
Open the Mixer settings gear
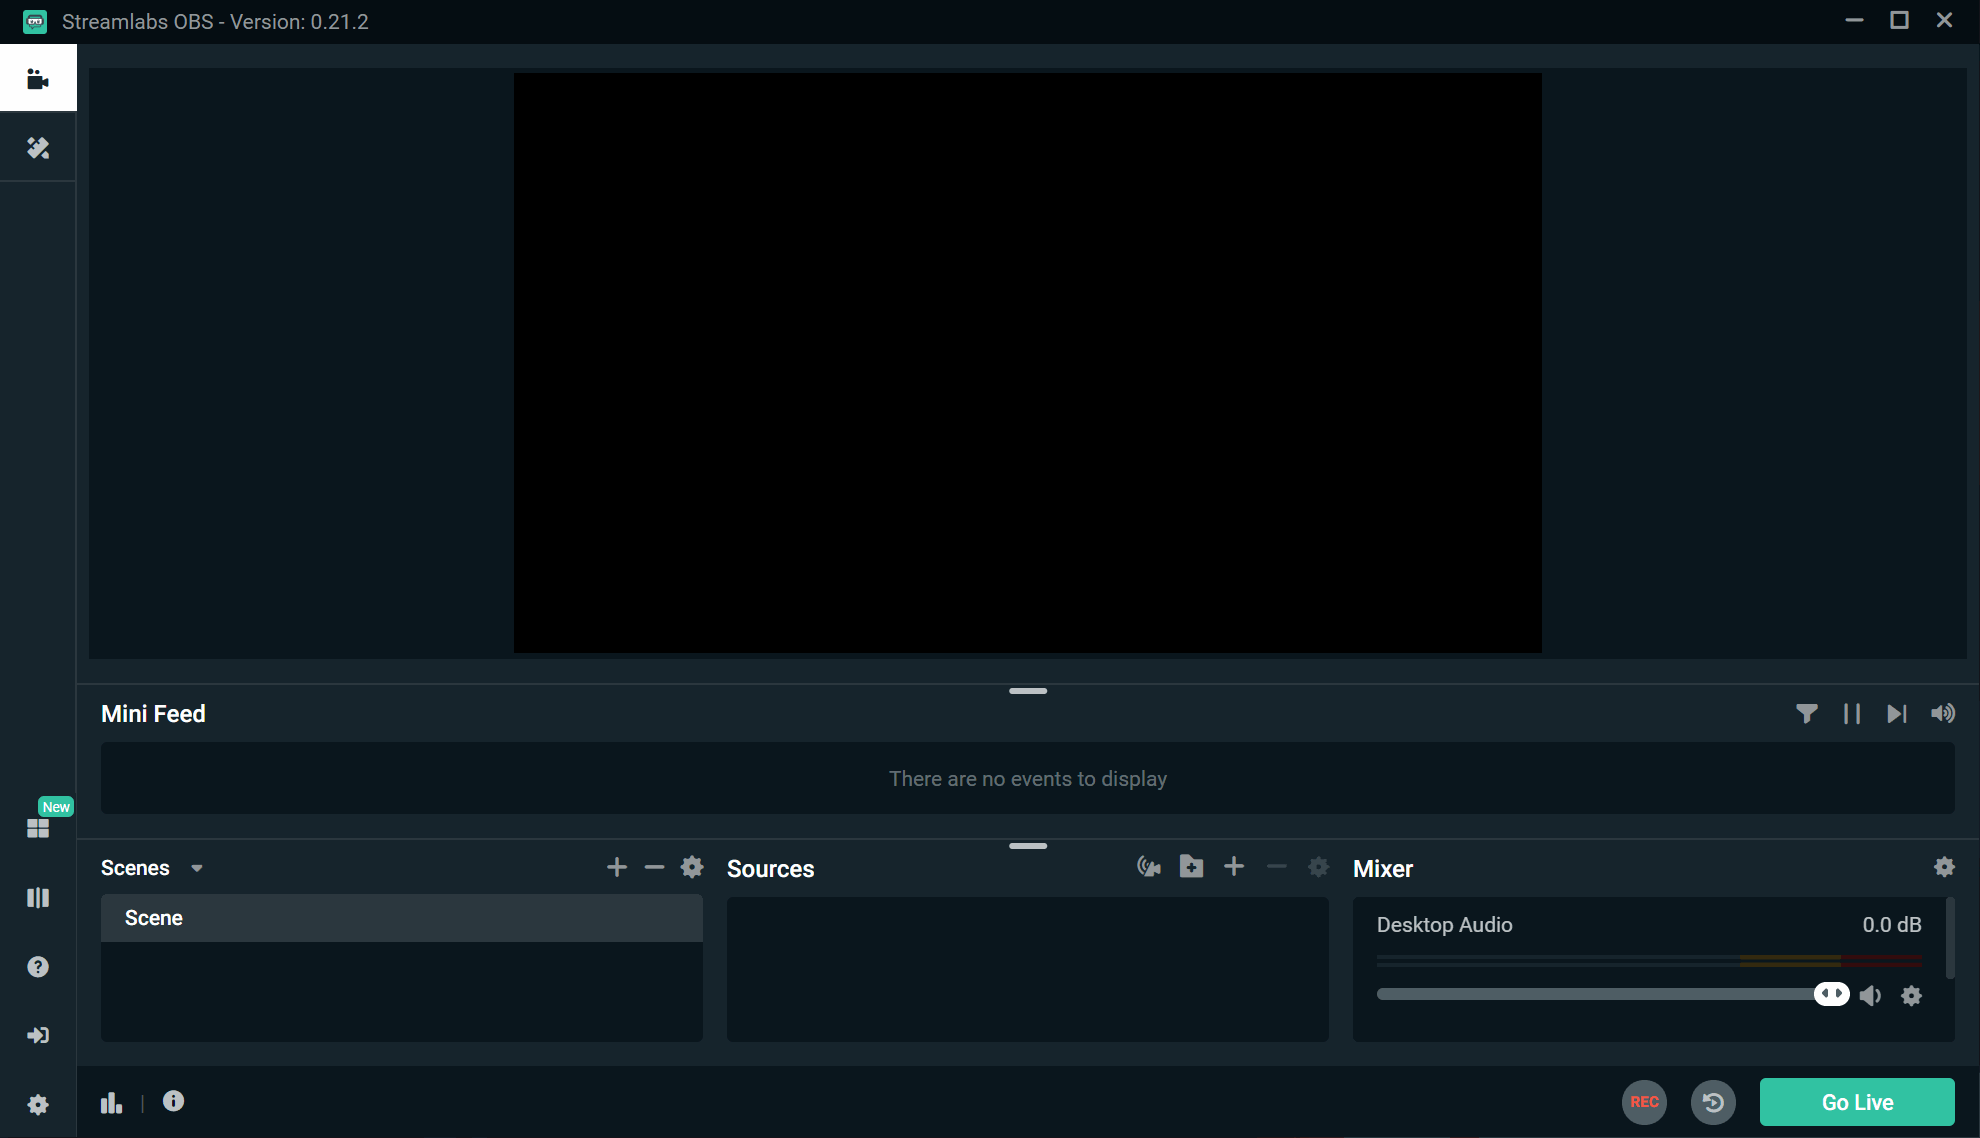pyautogui.click(x=1944, y=867)
